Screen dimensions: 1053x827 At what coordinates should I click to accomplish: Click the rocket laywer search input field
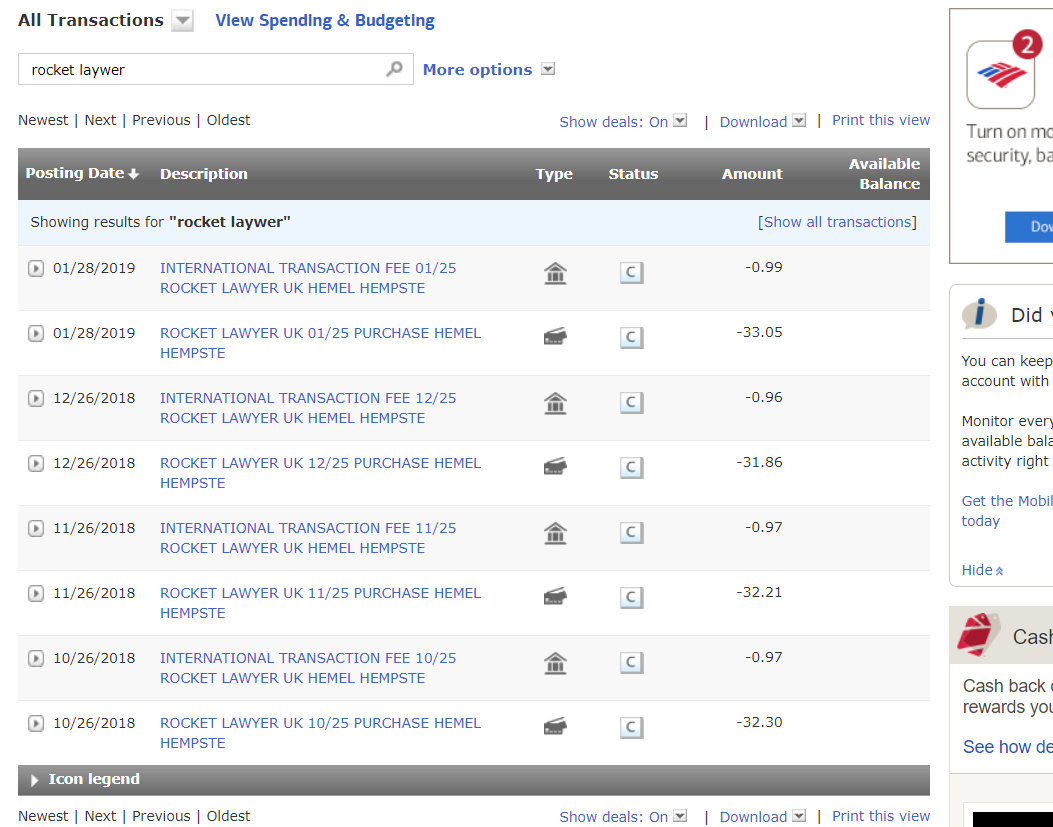(x=200, y=70)
